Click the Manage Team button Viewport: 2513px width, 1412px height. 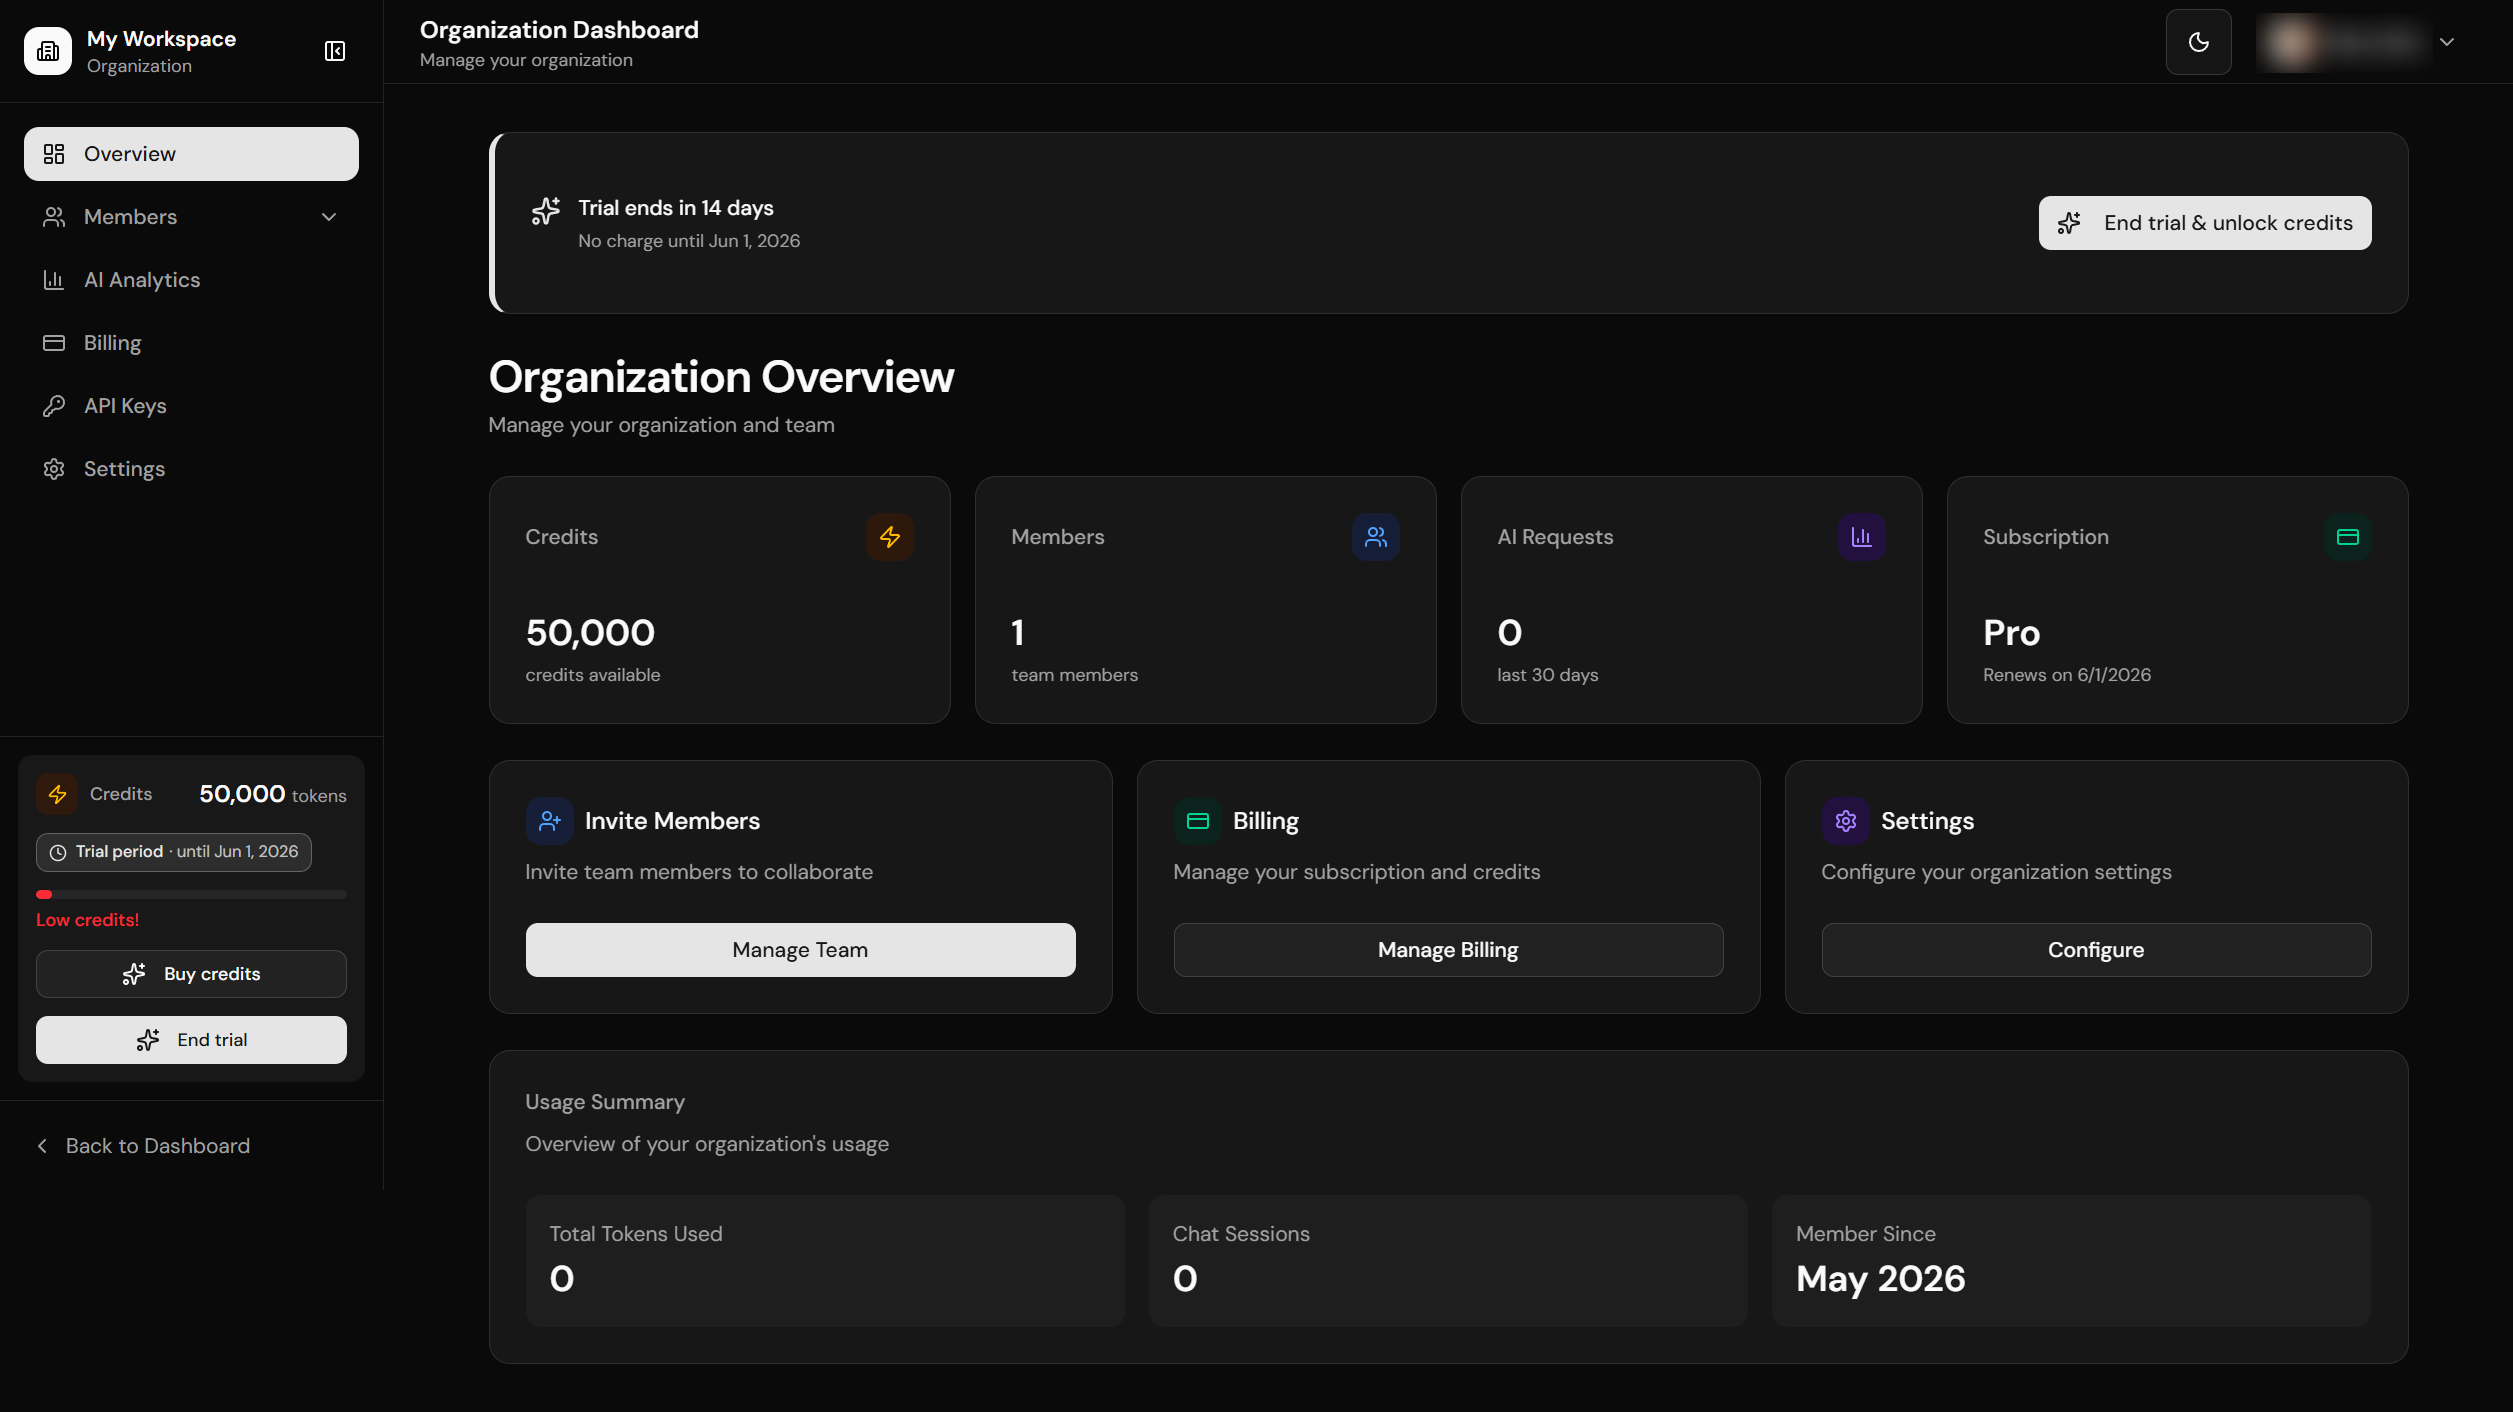tap(801, 950)
